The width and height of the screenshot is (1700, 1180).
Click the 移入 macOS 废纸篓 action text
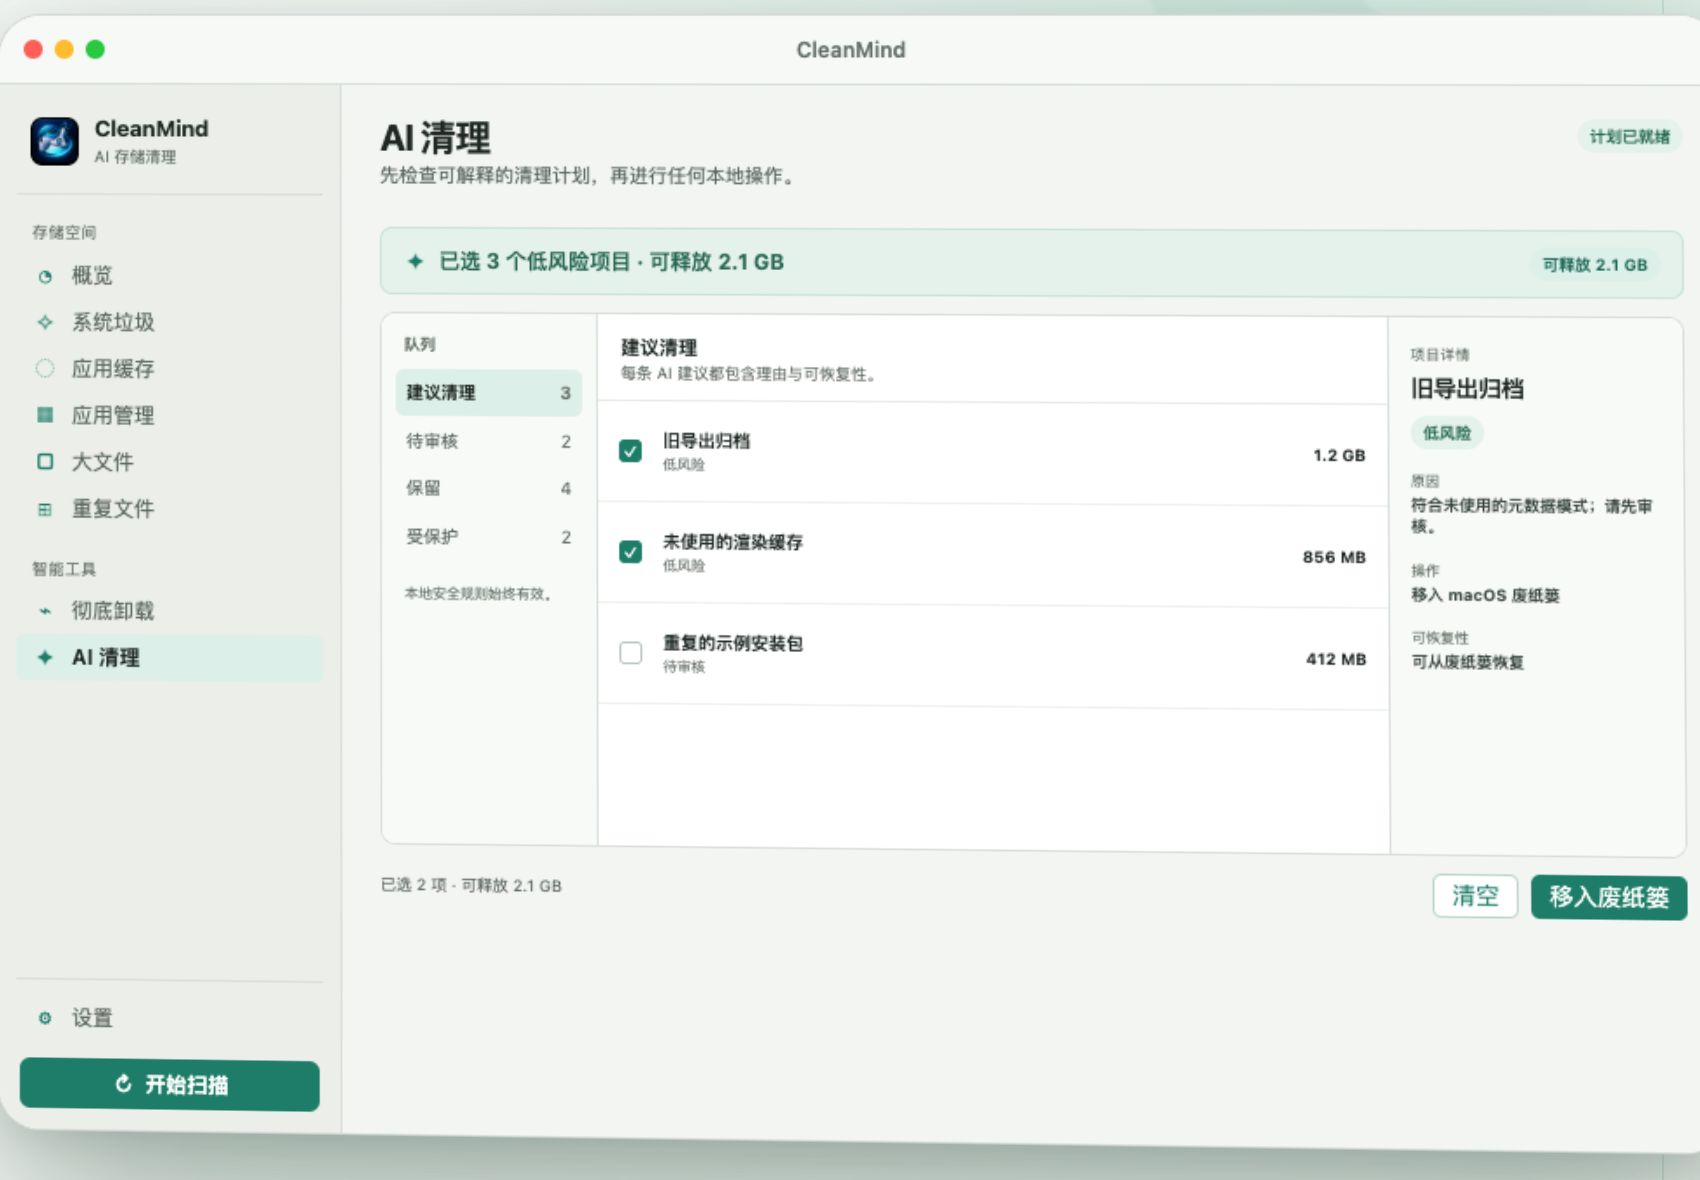[1485, 595]
